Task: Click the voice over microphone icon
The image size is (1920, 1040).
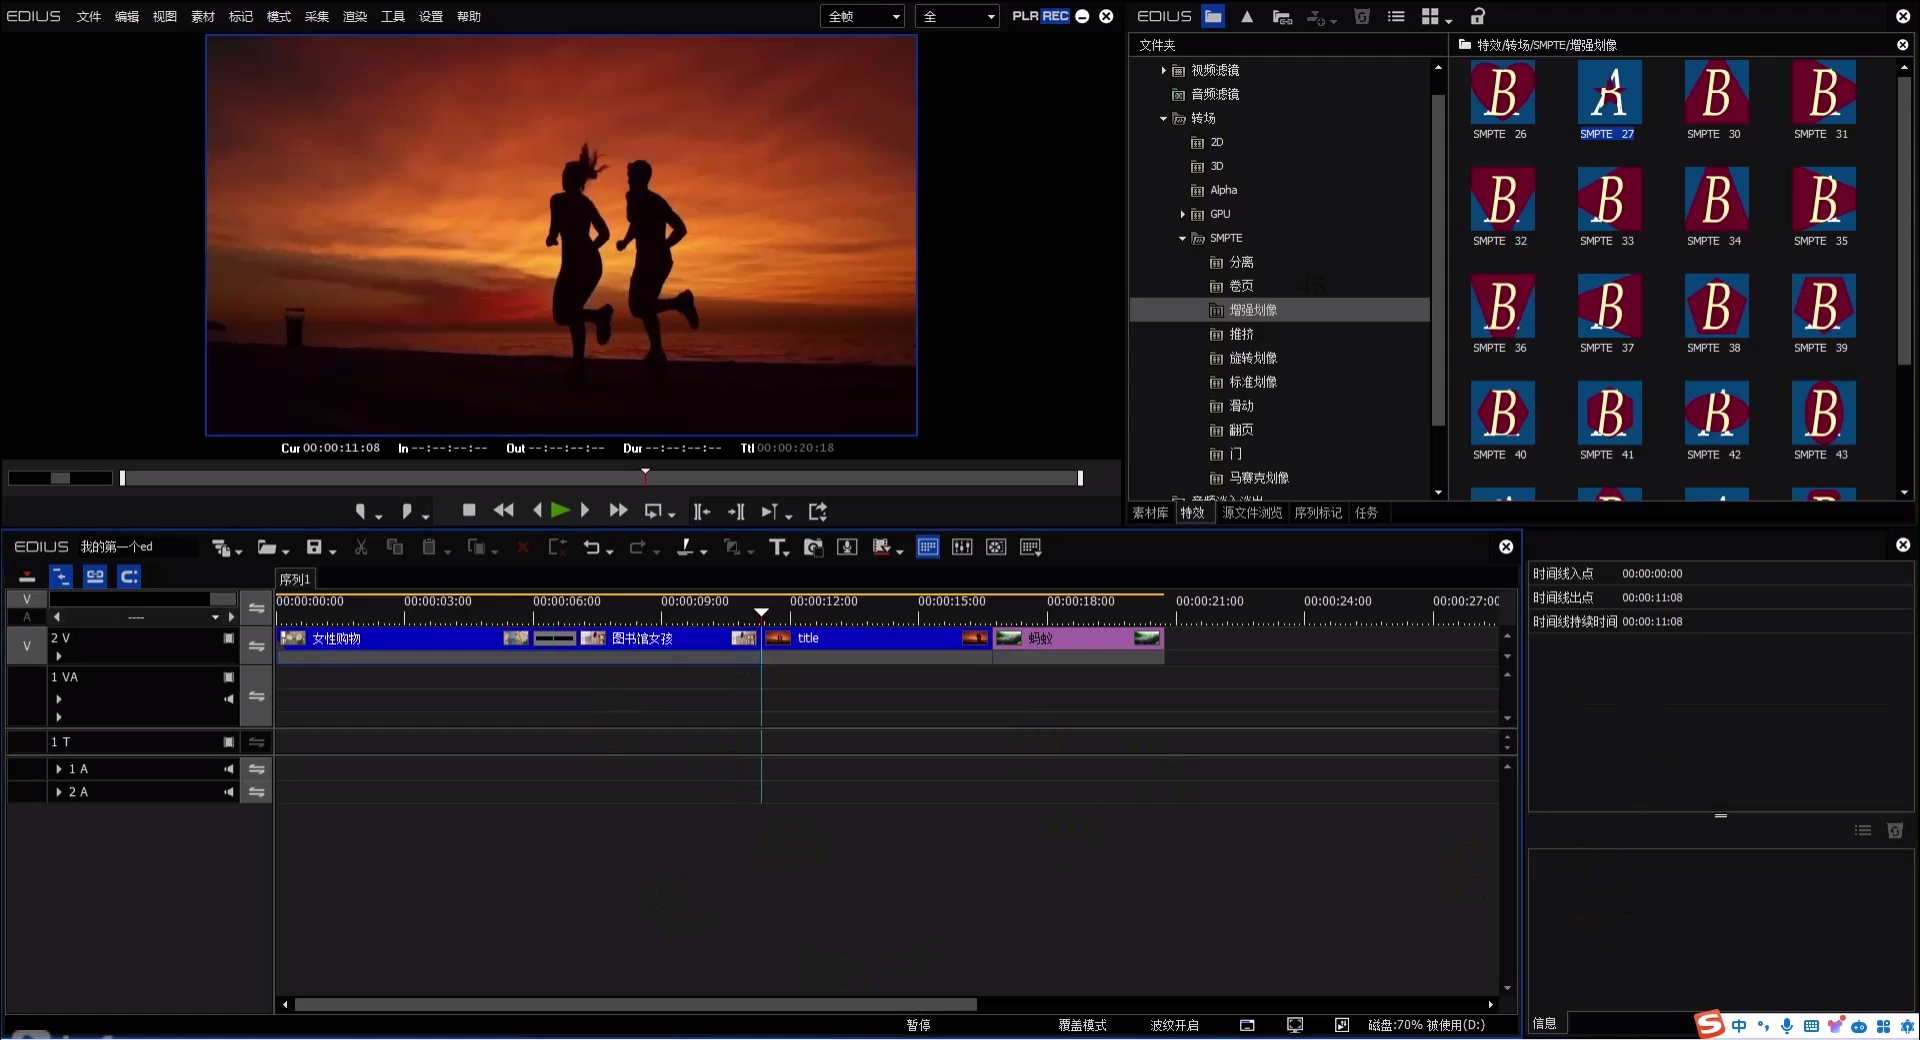Action: coord(847,547)
